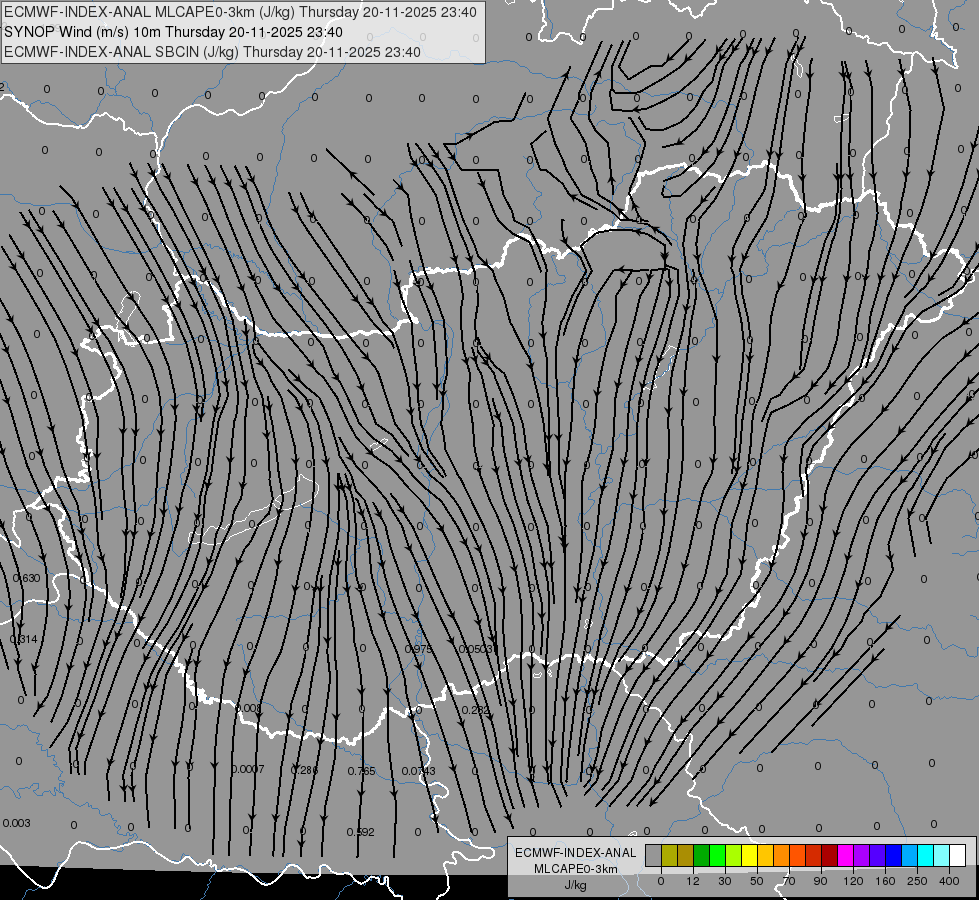Click the map value '0.0743'
This screenshot has height=900, width=979.
click(418, 771)
